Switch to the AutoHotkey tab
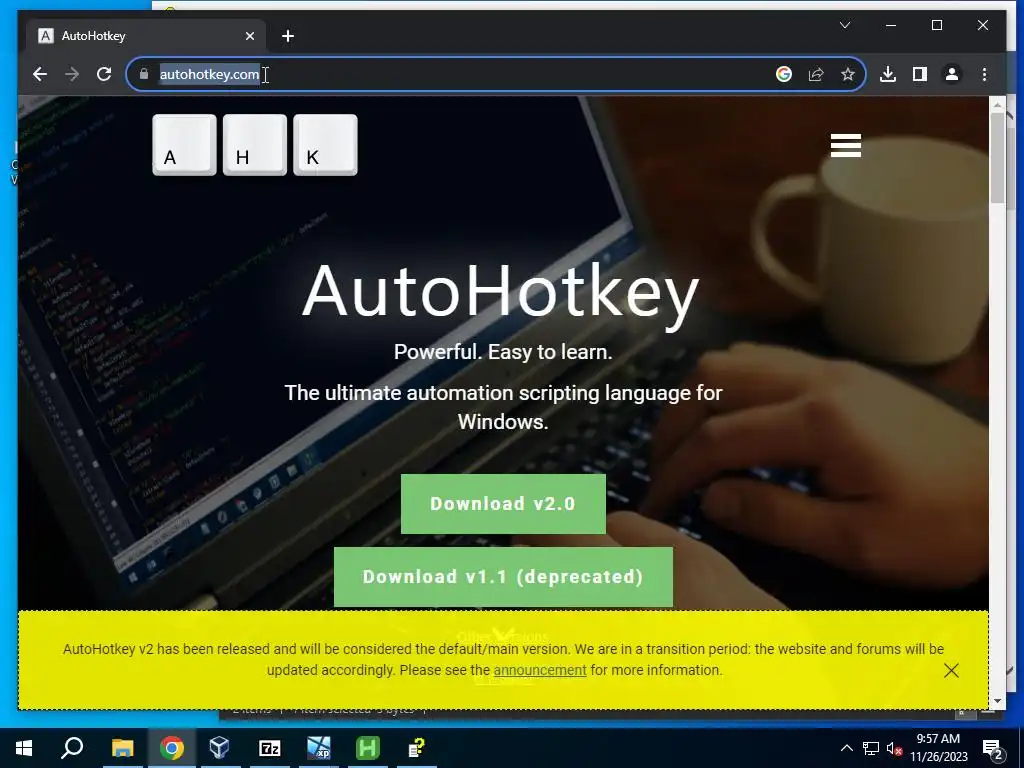Viewport: 1024px width, 768px height. pos(146,36)
